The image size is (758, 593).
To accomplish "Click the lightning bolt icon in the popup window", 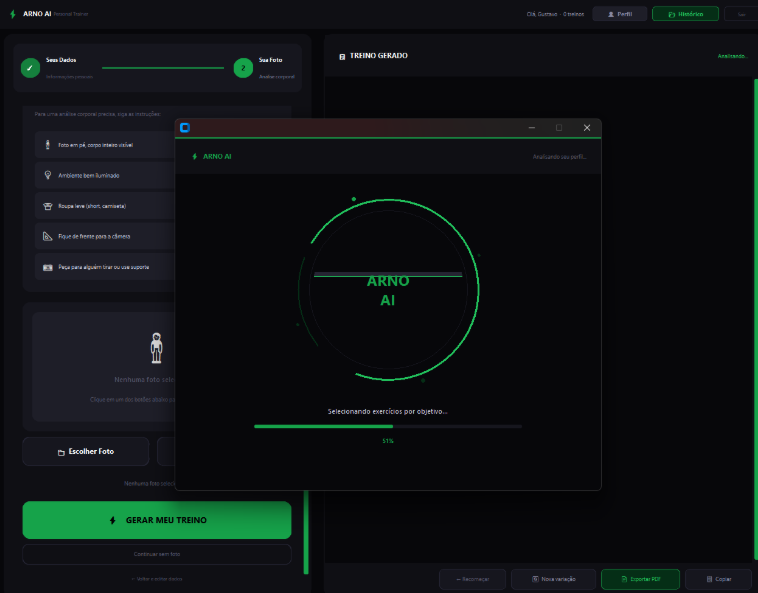I will 195,157.
